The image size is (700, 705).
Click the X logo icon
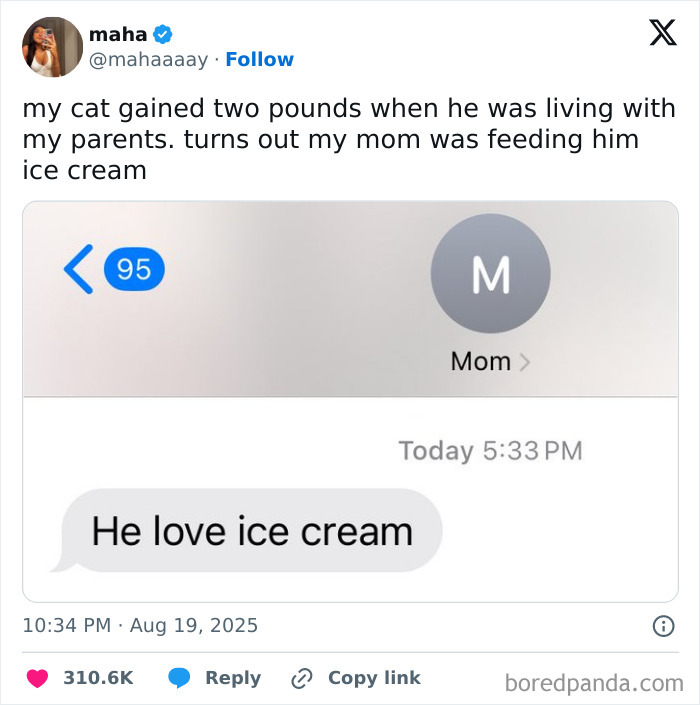[662, 32]
